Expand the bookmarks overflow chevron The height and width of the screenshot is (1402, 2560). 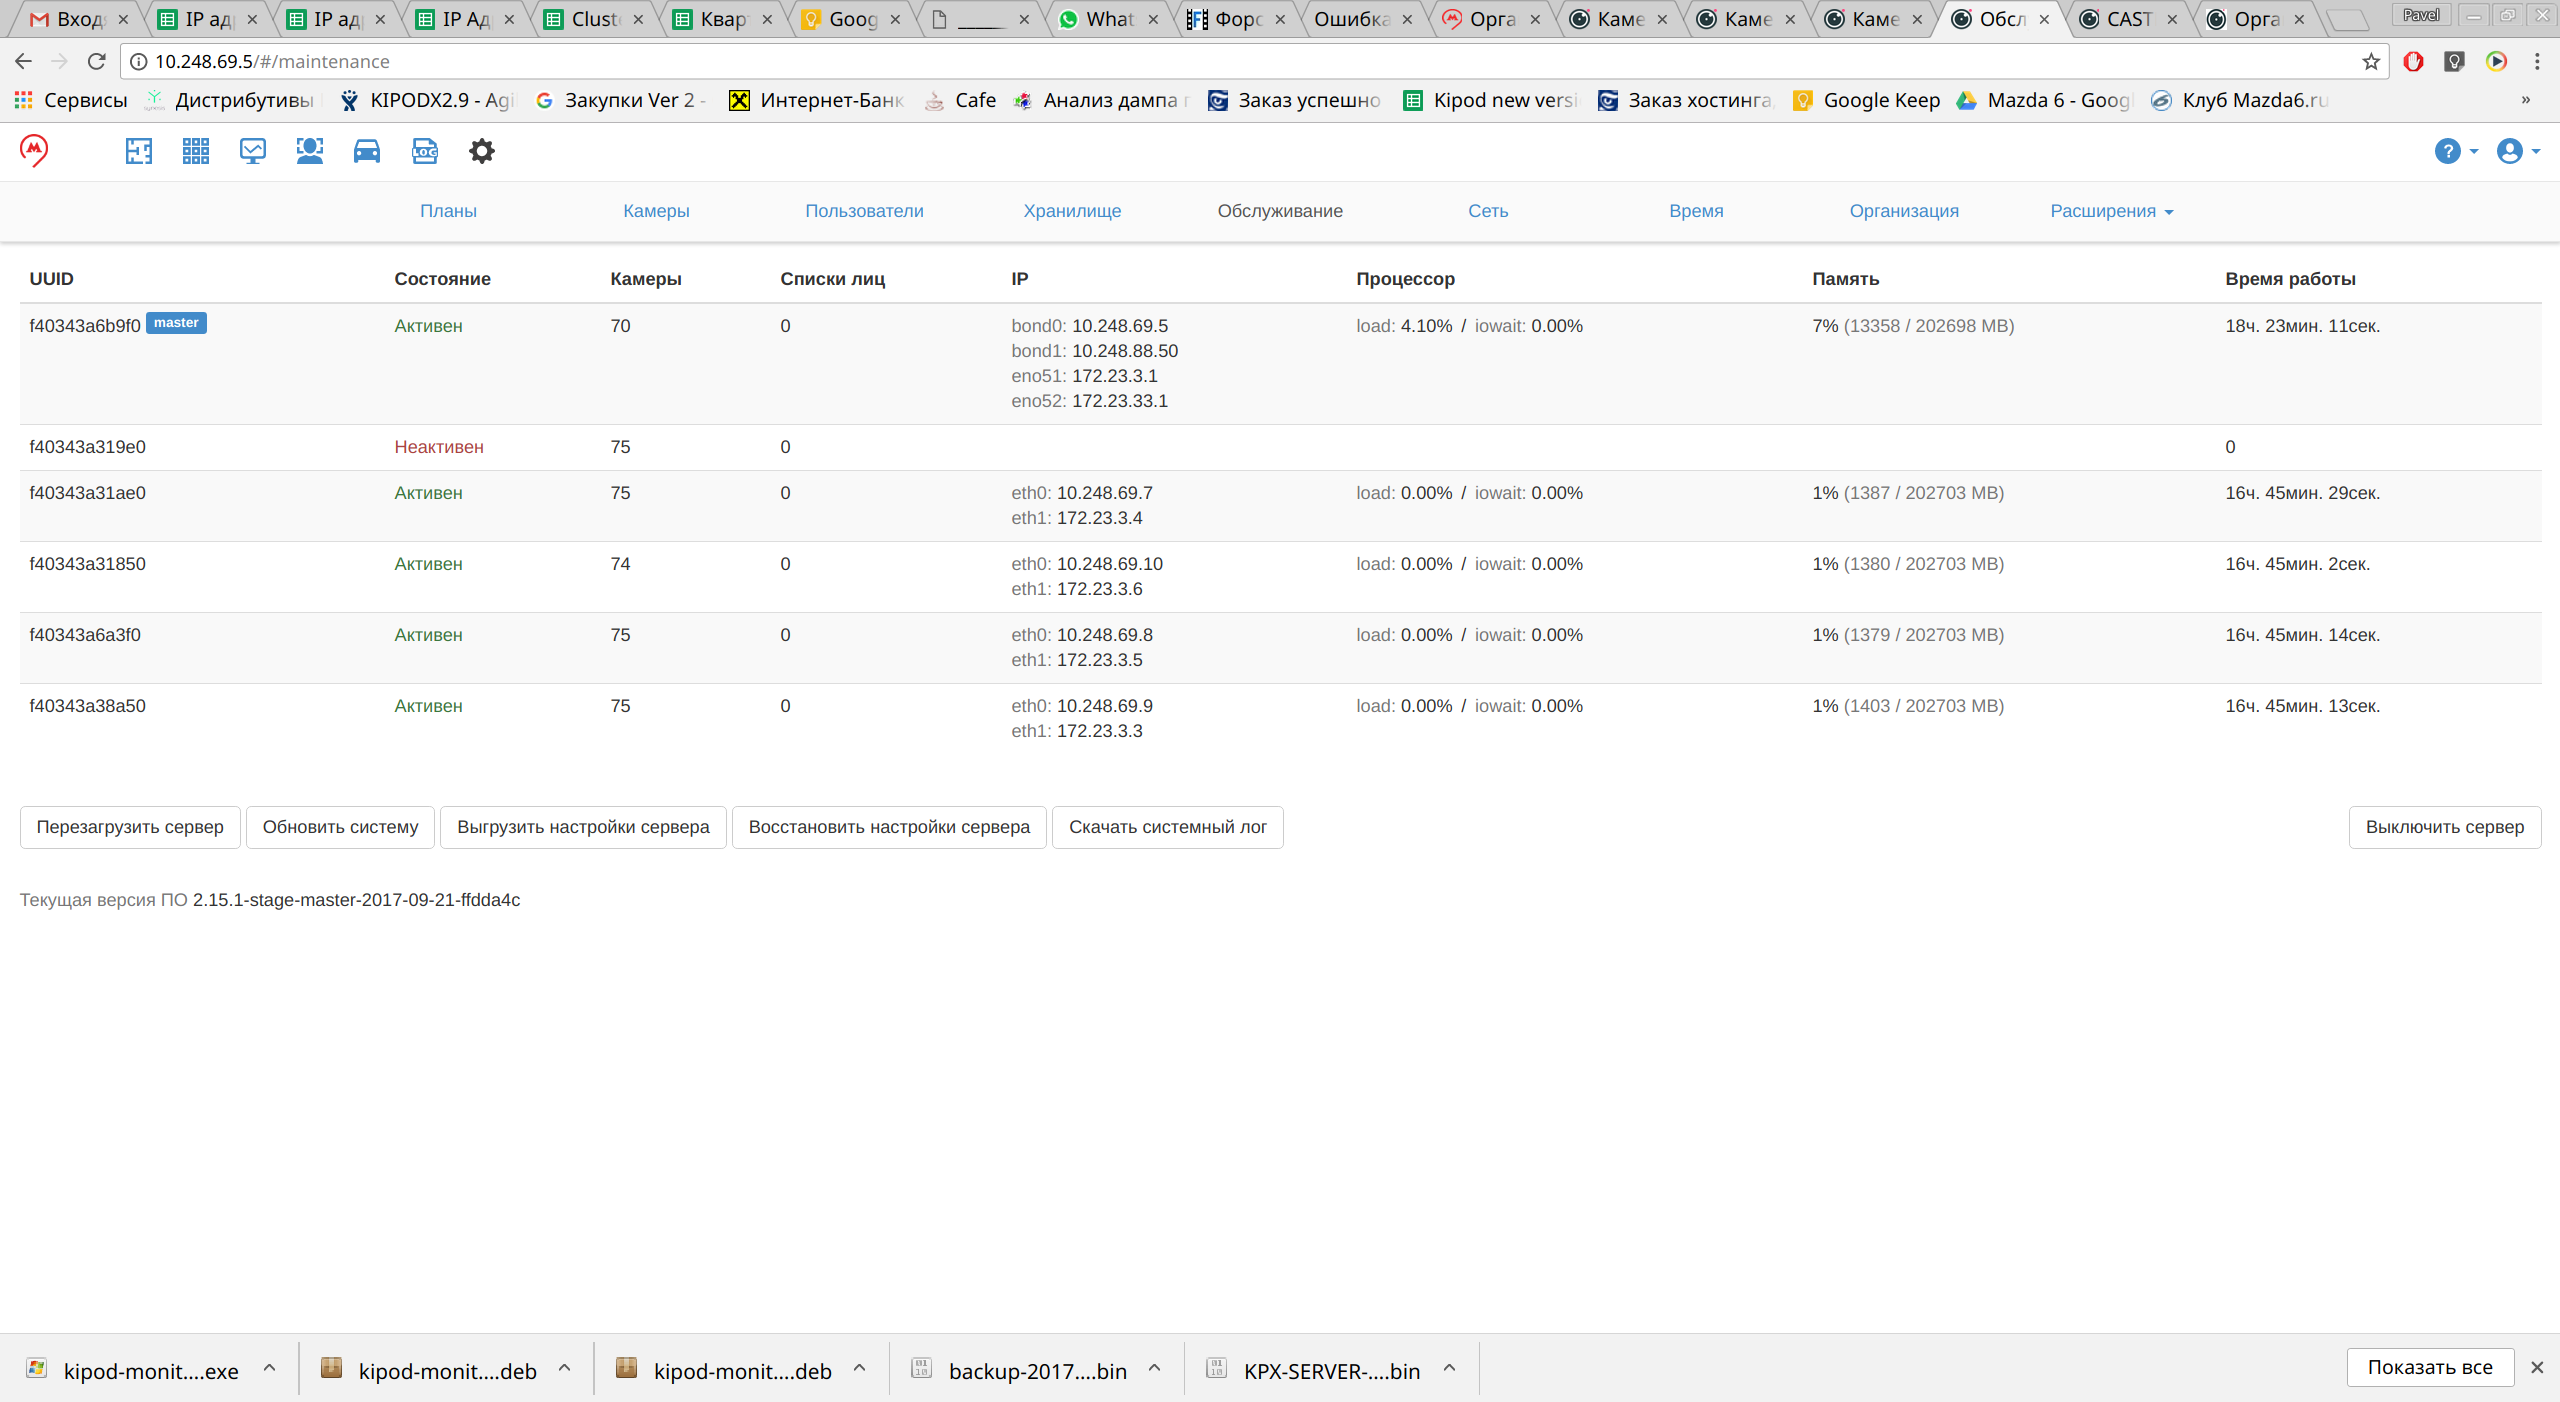(2525, 100)
